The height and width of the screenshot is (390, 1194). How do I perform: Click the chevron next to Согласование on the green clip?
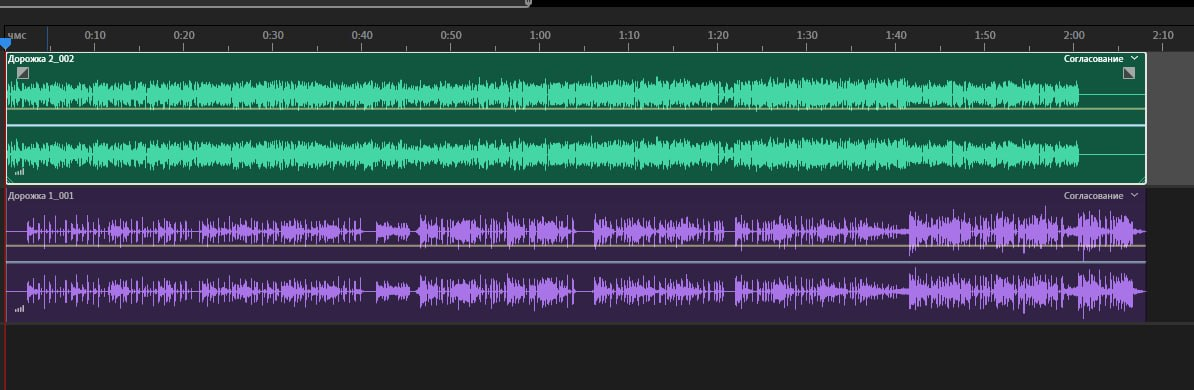[1135, 59]
